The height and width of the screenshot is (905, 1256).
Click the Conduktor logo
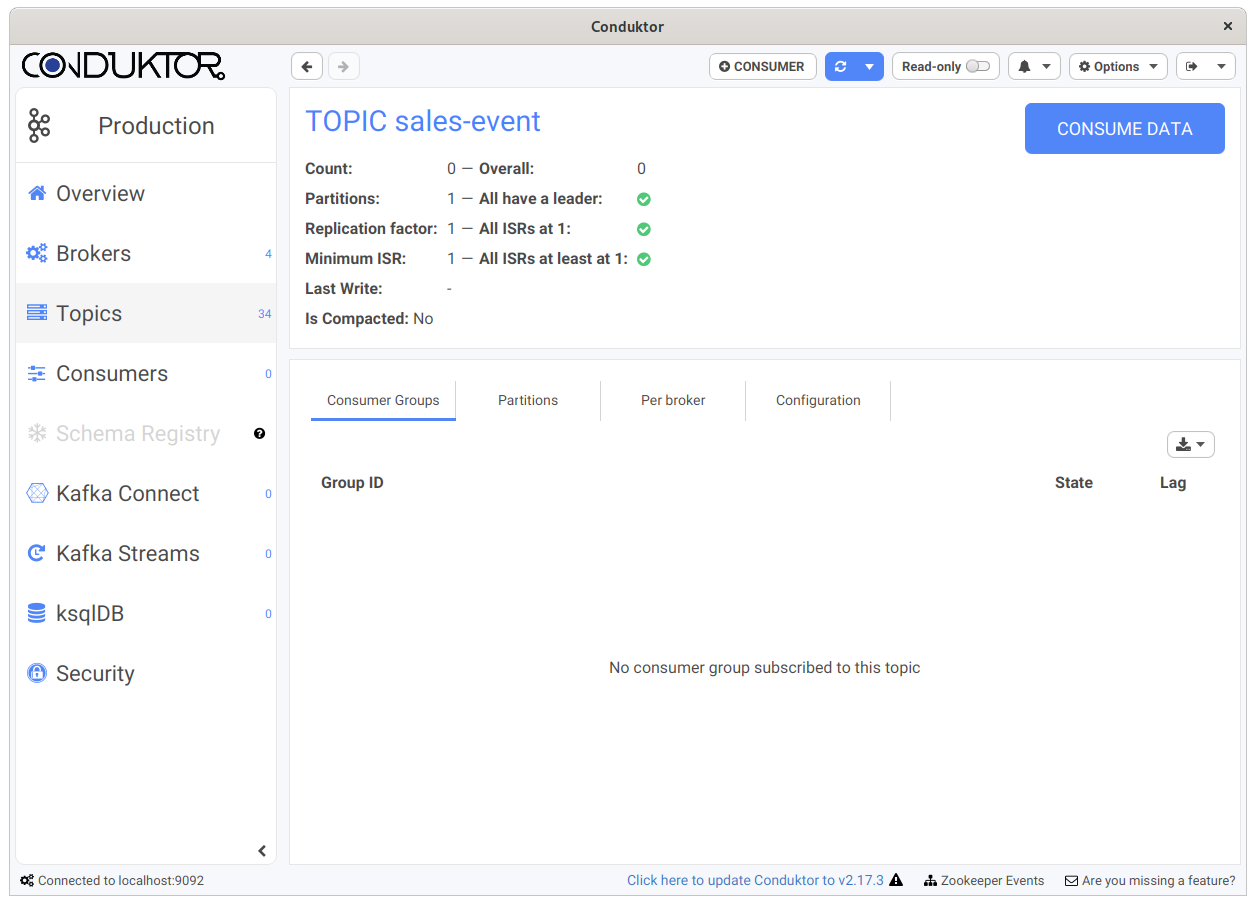click(123, 66)
